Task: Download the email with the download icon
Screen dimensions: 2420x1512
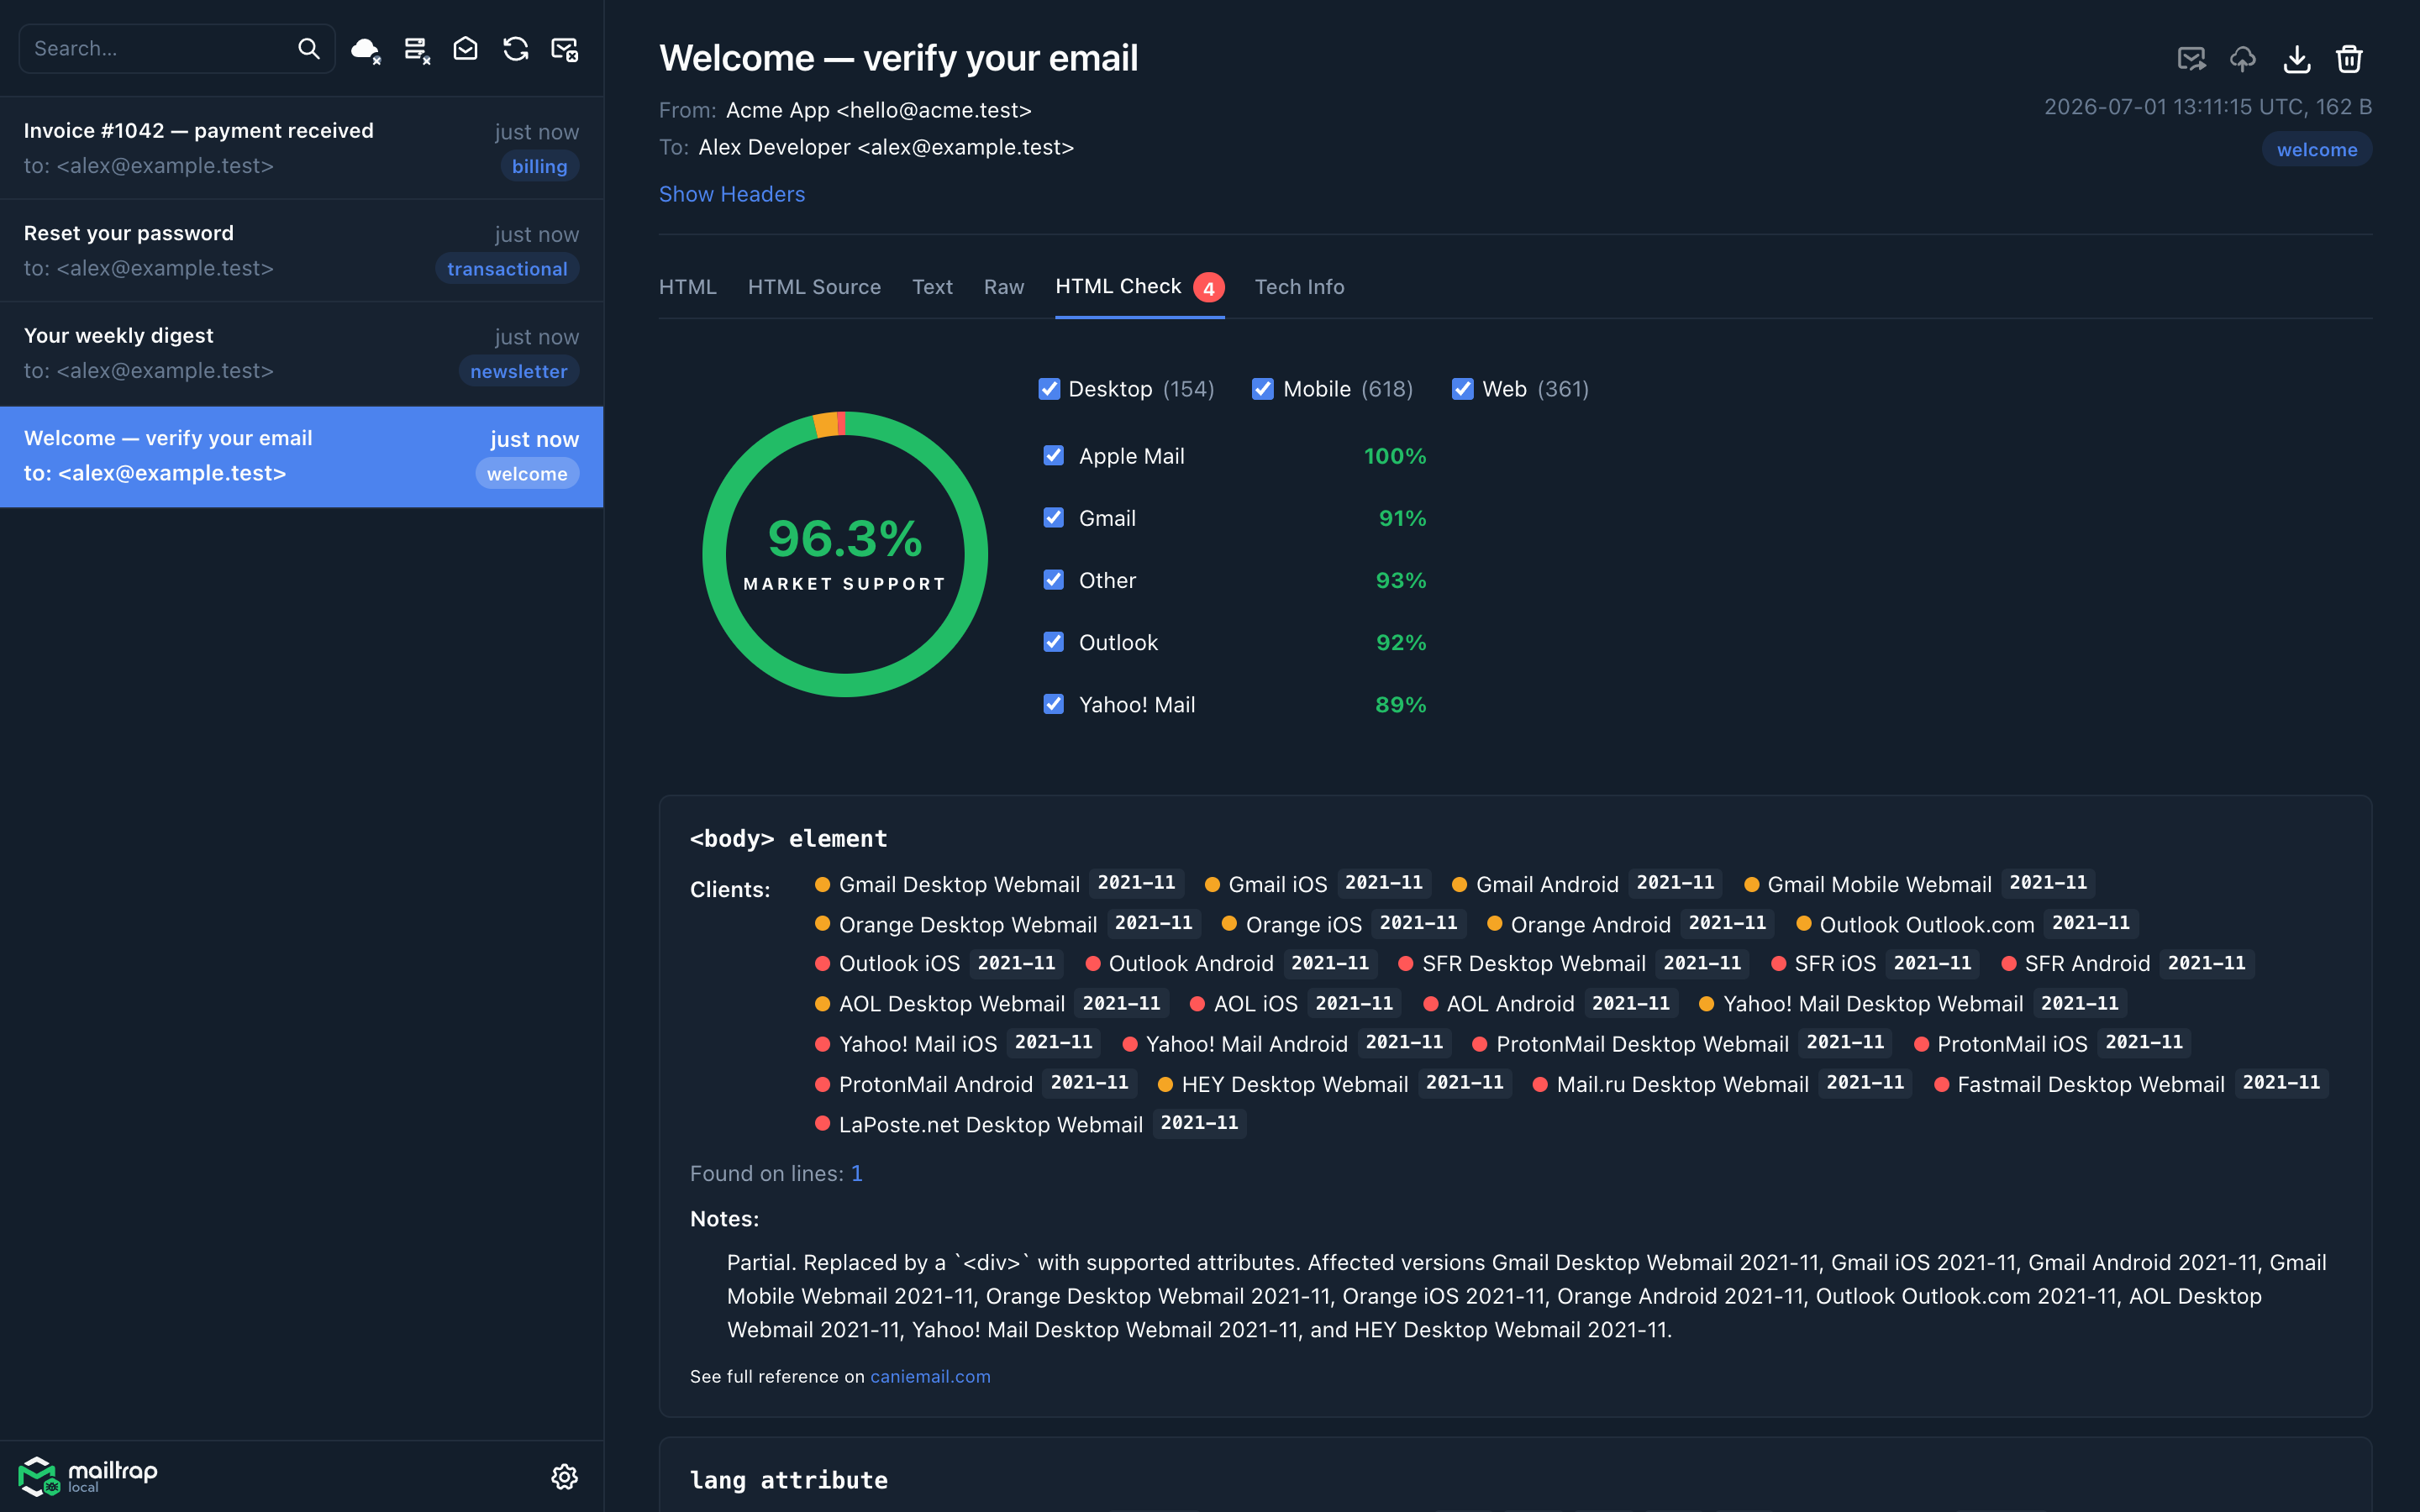Action: 2297,59
